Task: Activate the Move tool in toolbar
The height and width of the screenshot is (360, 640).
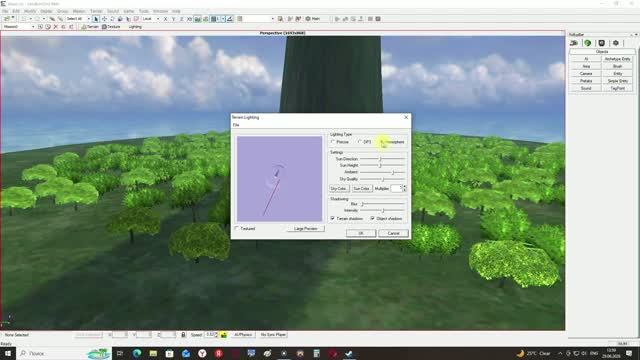Action: tap(104, 19)
